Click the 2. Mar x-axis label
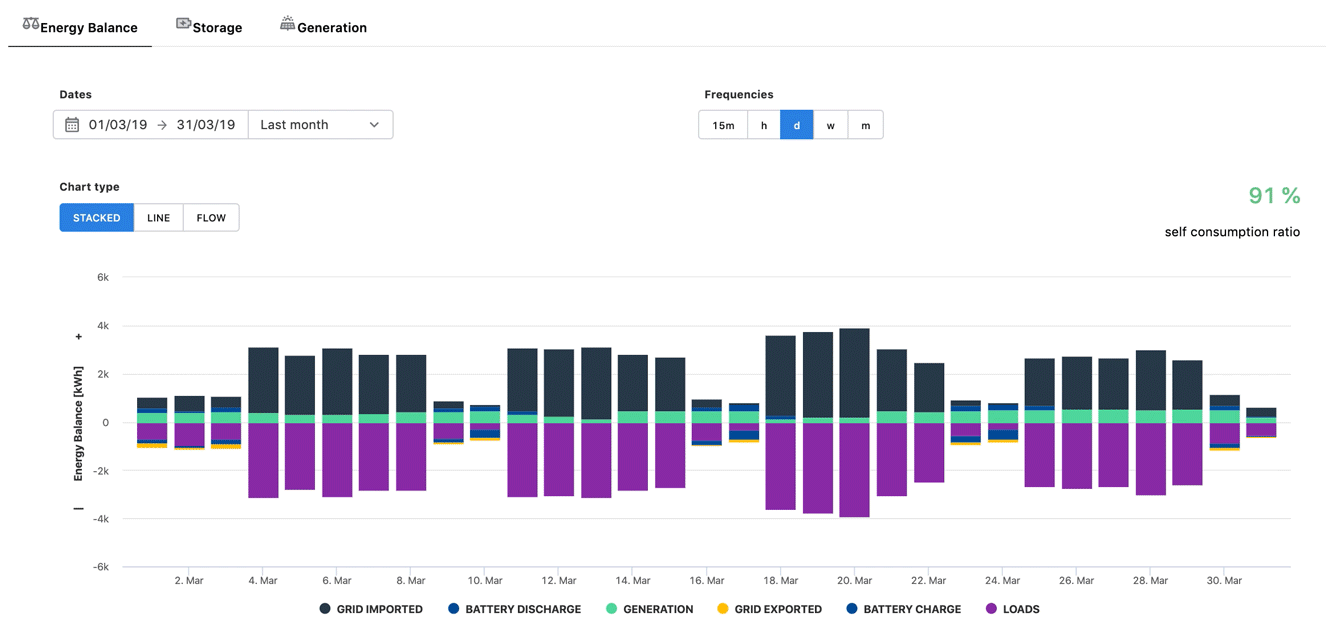1326x643 pixels. click(x=189, y=580)
